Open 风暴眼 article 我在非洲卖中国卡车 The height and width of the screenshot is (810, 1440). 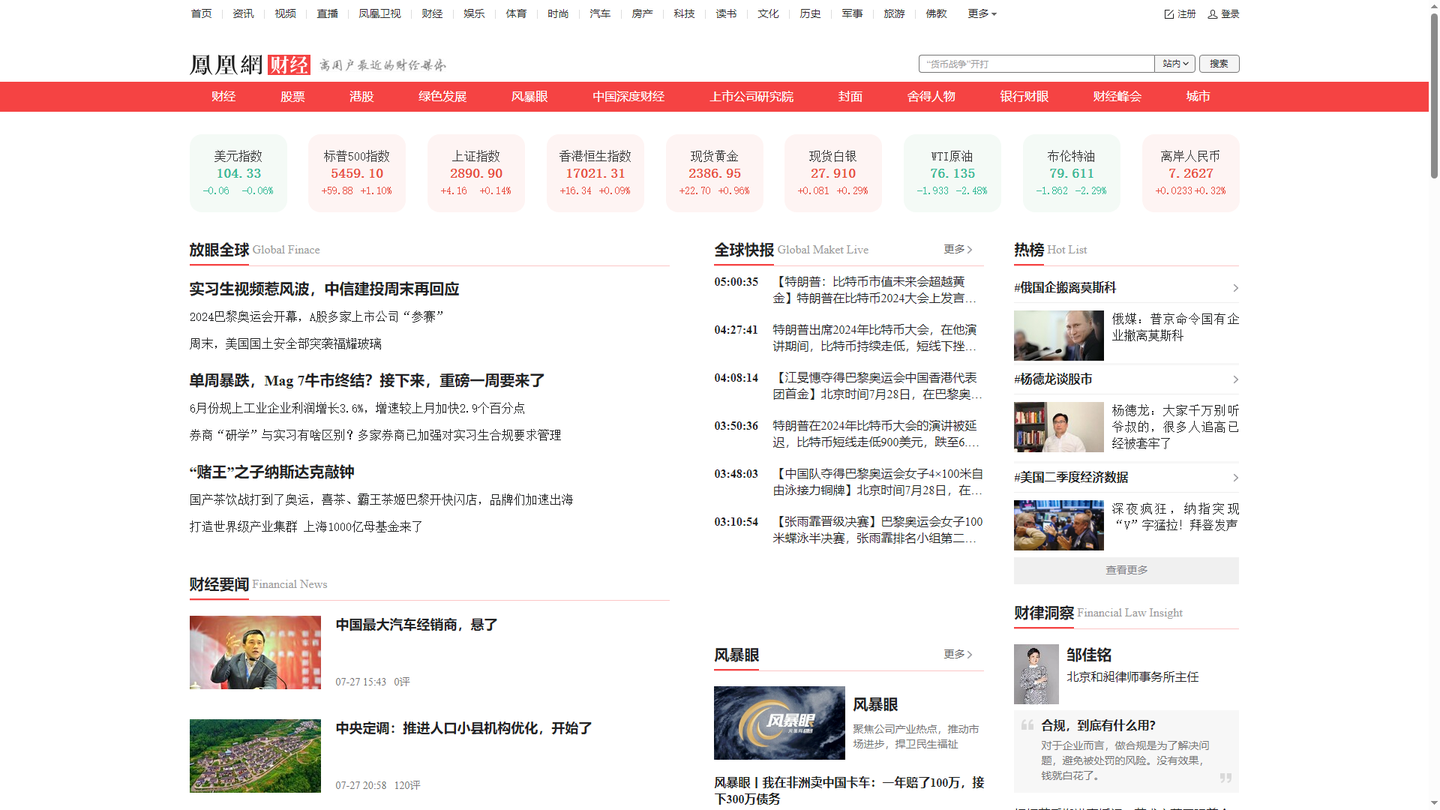coord(849,790)
